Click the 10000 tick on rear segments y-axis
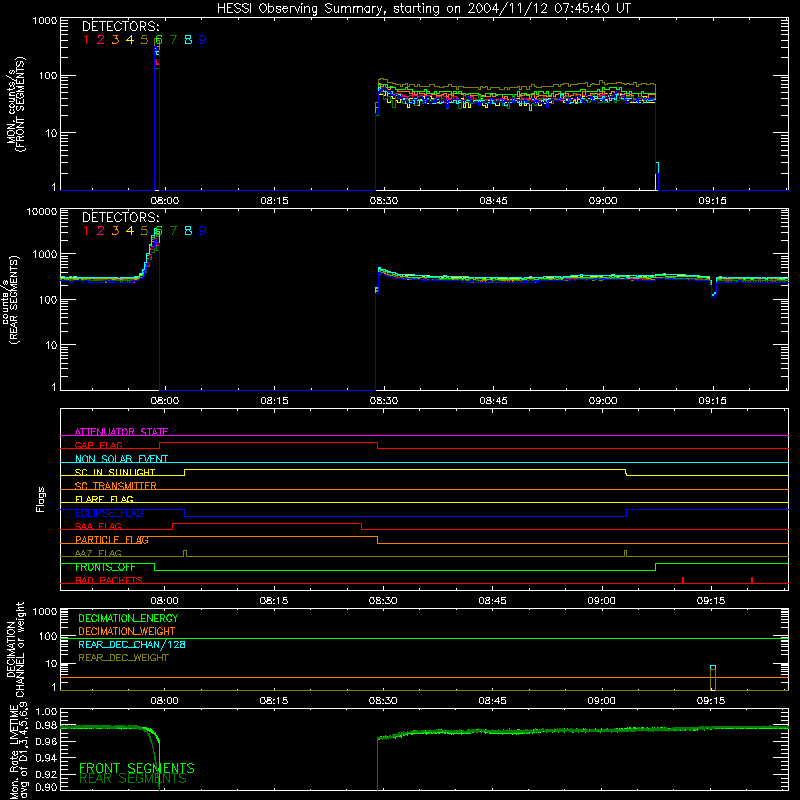This screenshot has height=800, width=800. (42, 212)
